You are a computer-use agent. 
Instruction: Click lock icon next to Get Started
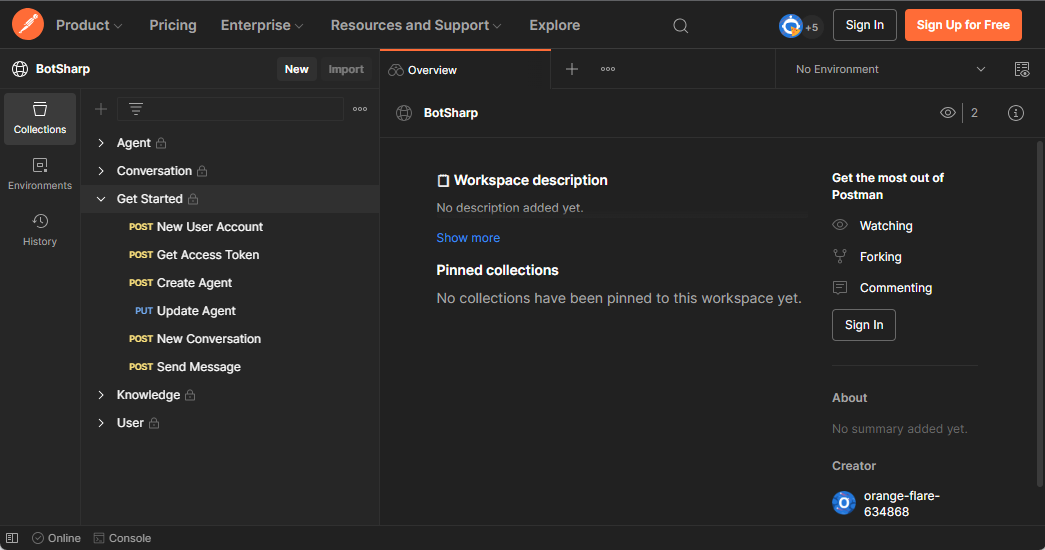click(193, 199)
